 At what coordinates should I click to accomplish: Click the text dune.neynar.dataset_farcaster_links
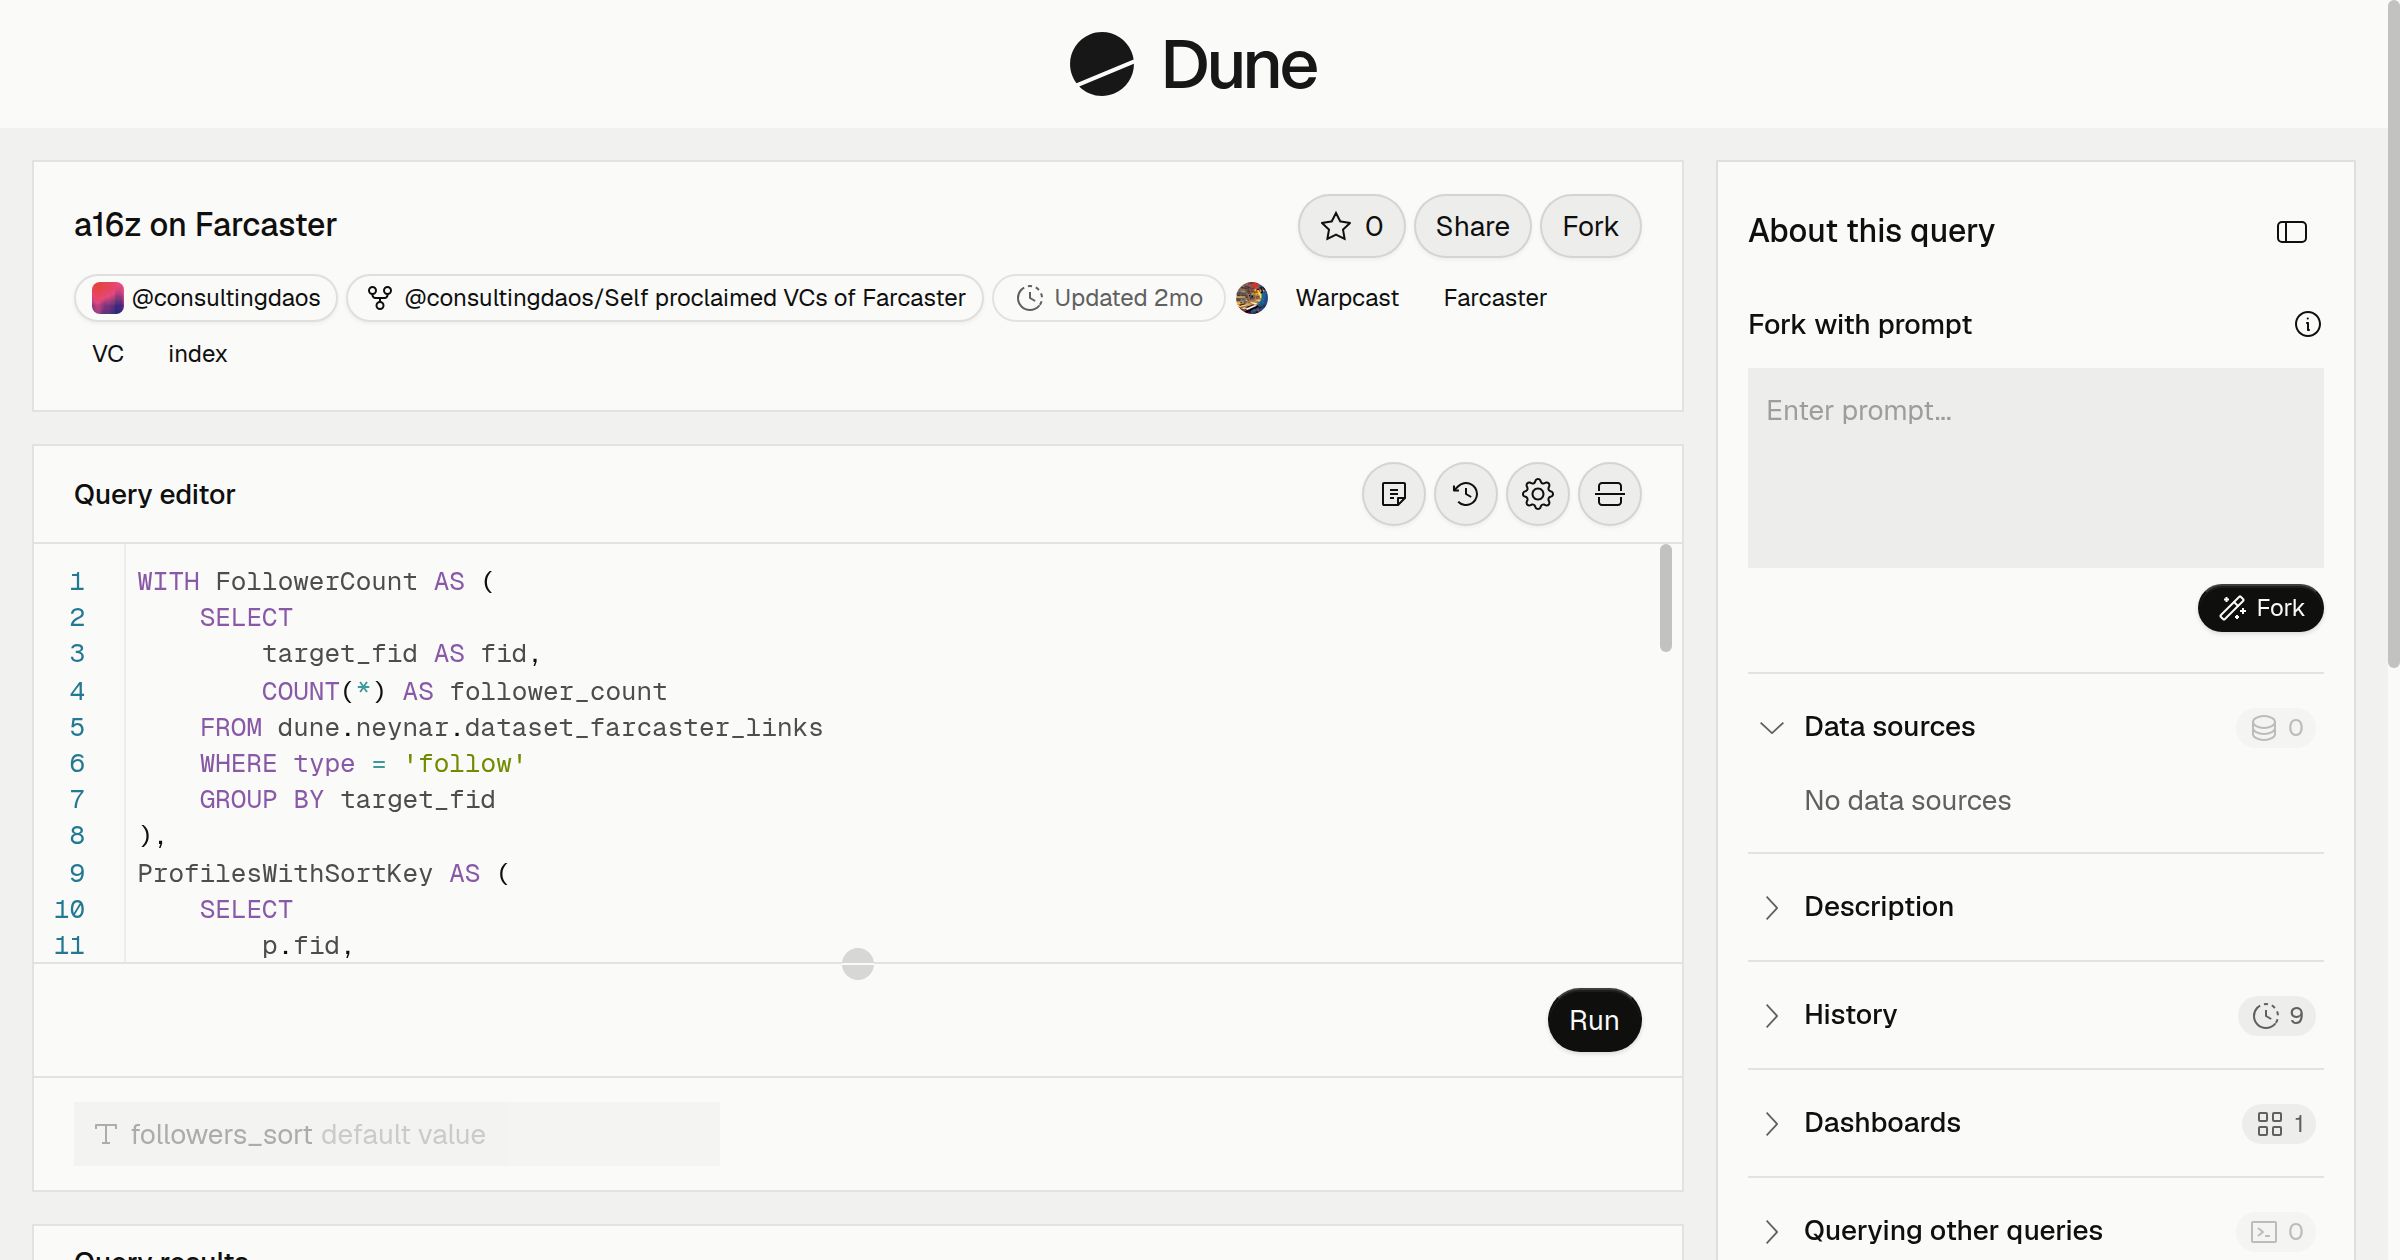click(550, 728)
